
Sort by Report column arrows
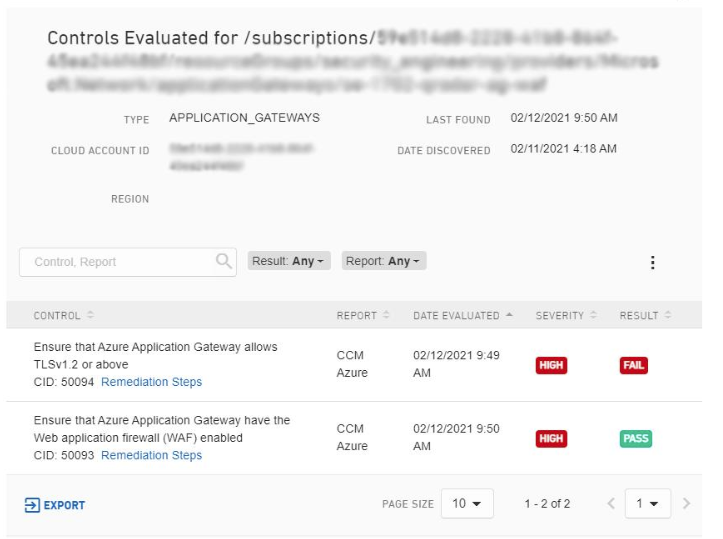(x=386, y=316)
